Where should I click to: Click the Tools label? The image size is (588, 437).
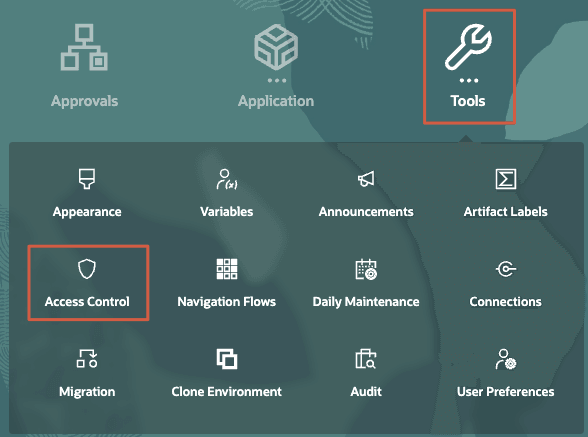coord(468,101)
